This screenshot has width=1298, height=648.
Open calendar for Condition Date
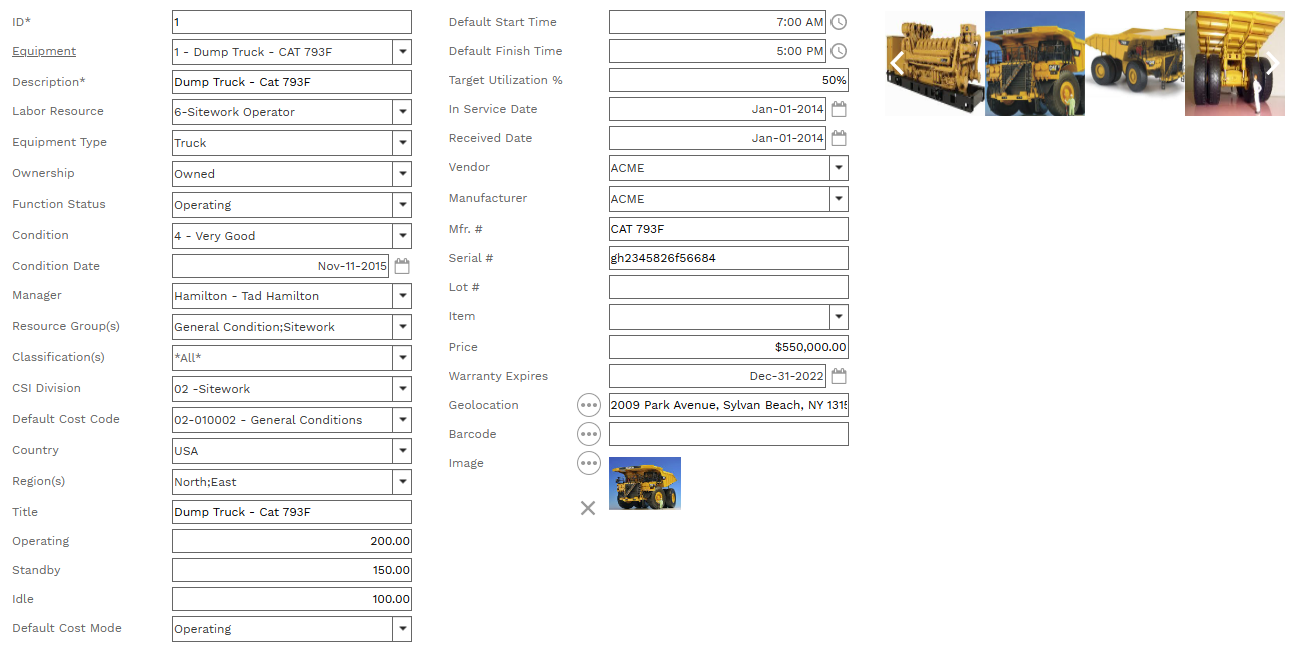point(402,266)
